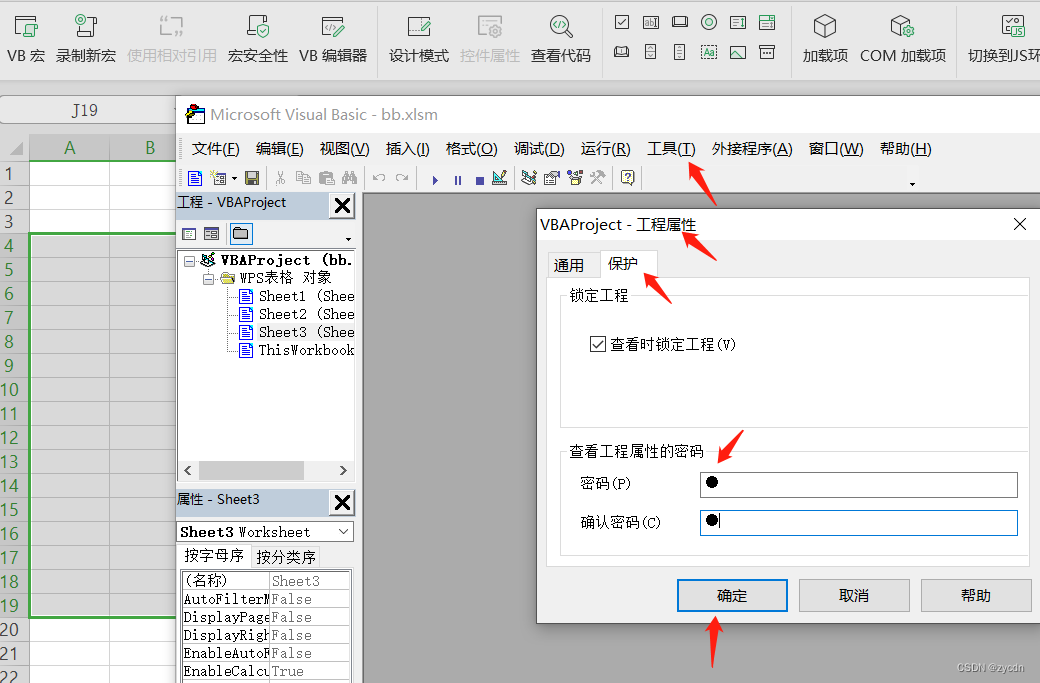
Task: Open the 视图(V) menu
Action: pos(344,149)
